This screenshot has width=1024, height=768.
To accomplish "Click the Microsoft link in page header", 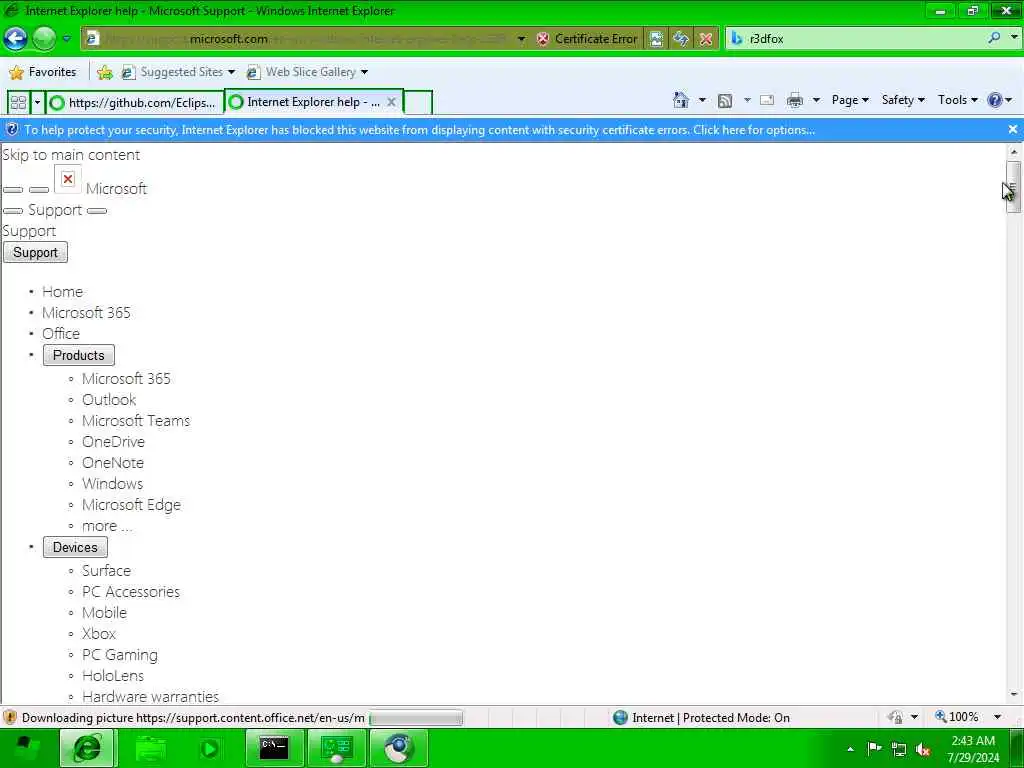I will coord(116,189).
